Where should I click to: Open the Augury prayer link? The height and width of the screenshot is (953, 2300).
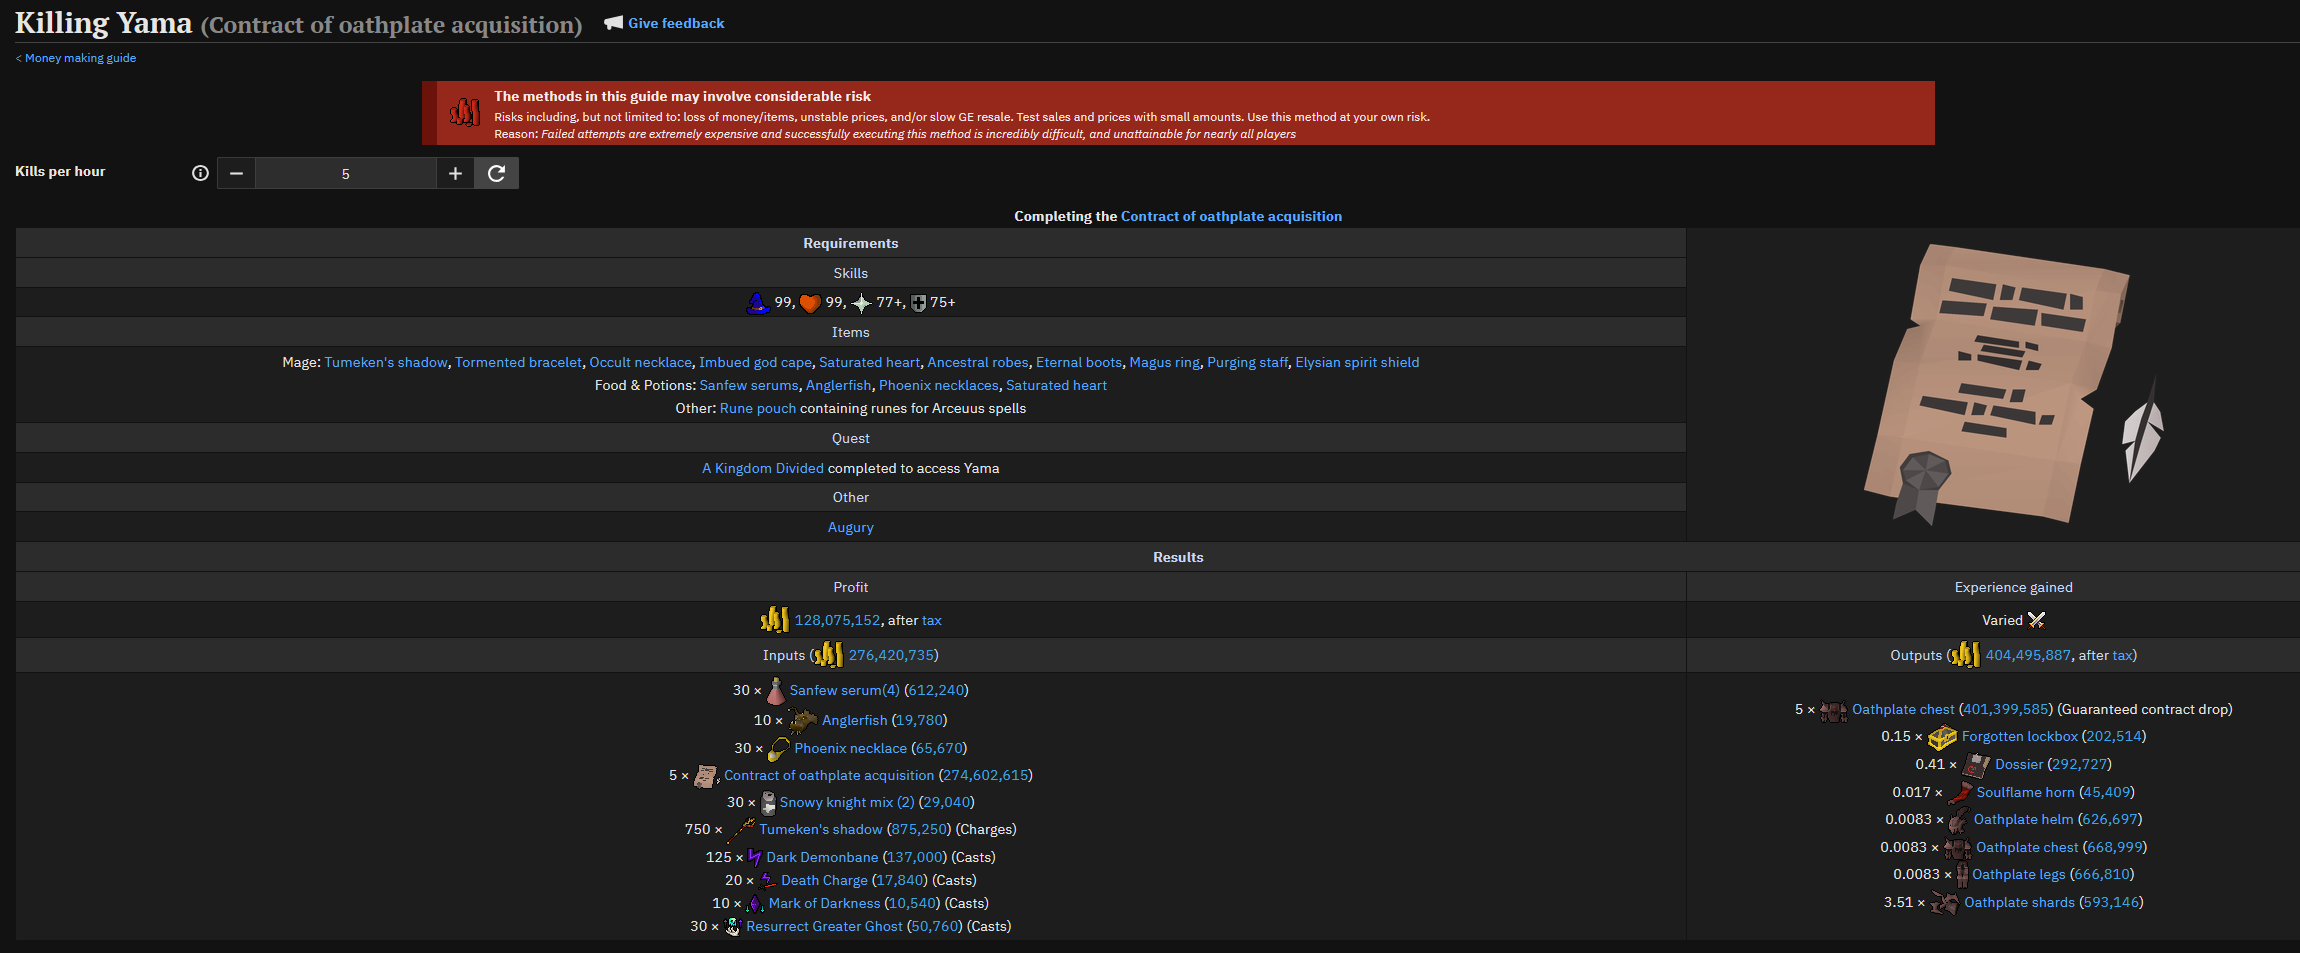[x=851, y=527]
